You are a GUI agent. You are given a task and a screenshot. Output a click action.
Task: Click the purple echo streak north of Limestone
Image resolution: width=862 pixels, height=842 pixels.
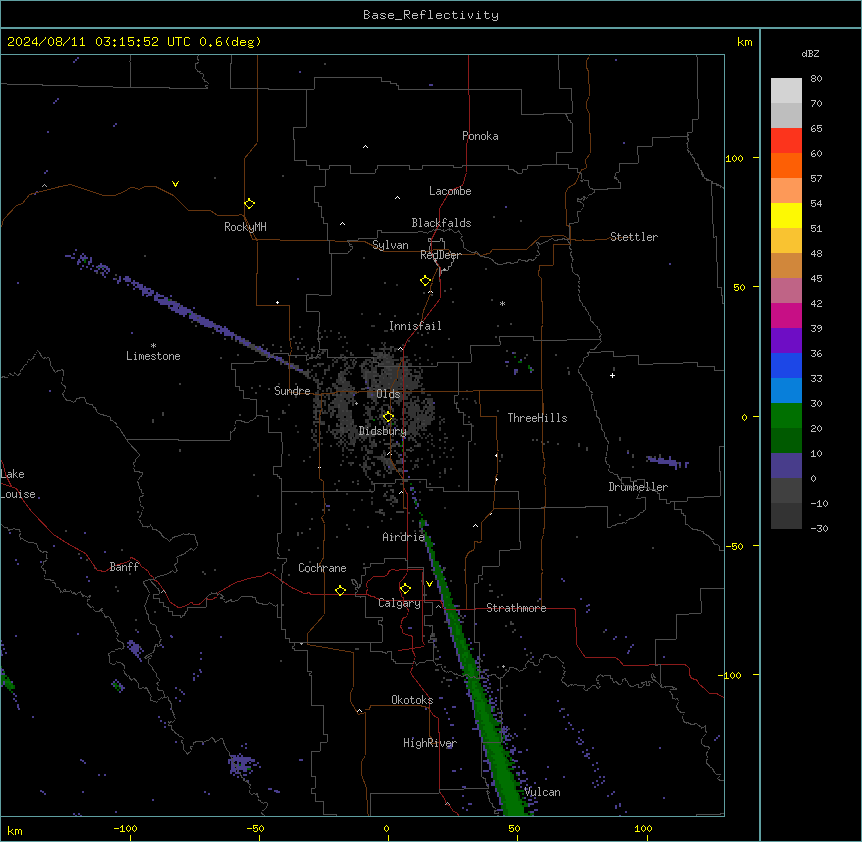tap(187, 311)
